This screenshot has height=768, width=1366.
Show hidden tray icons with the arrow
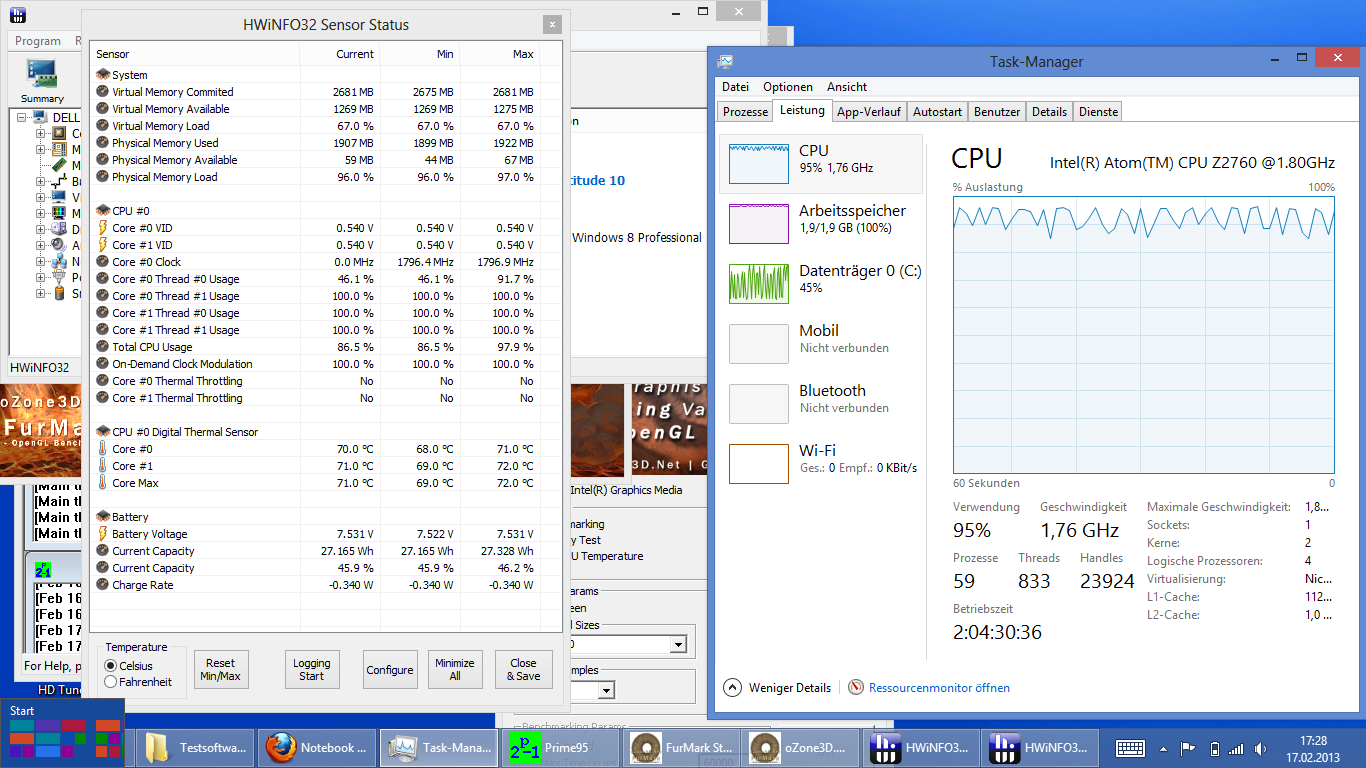(x=1163, y=748)
